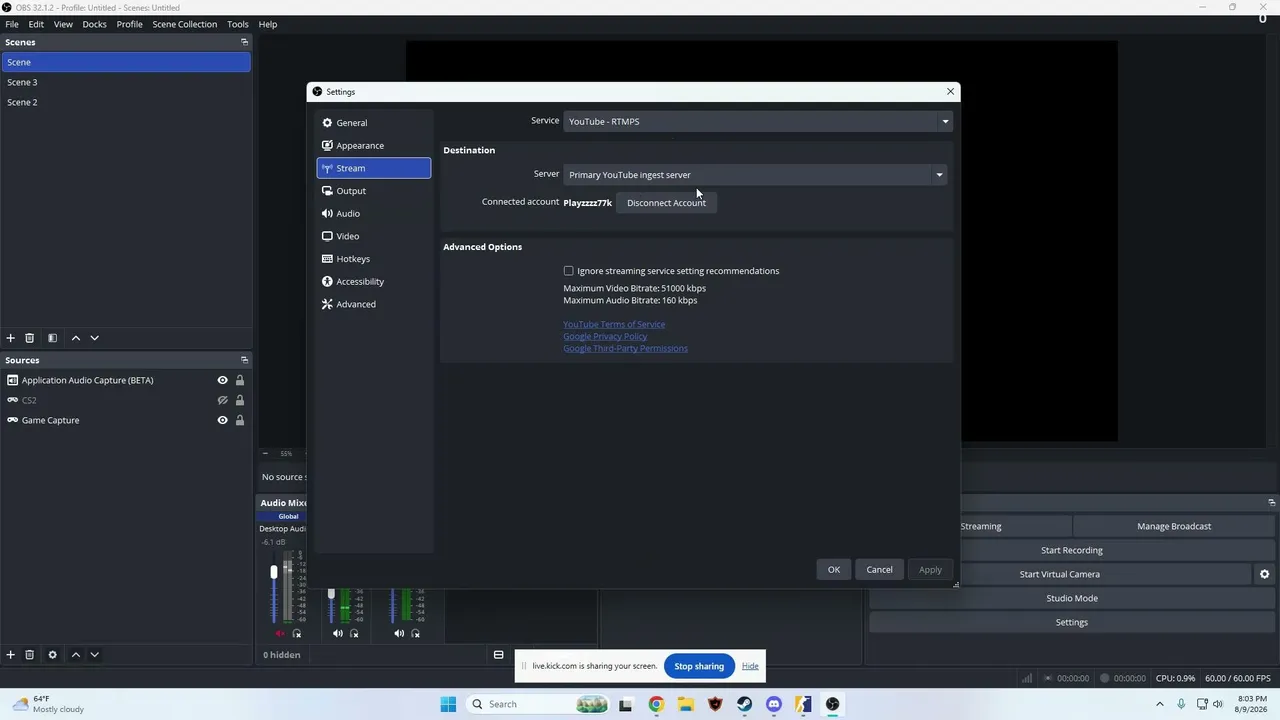The width and height of the screenshot is (1280, 720).
Task: Open the Windows Start menu
Action: pos(448,704)
